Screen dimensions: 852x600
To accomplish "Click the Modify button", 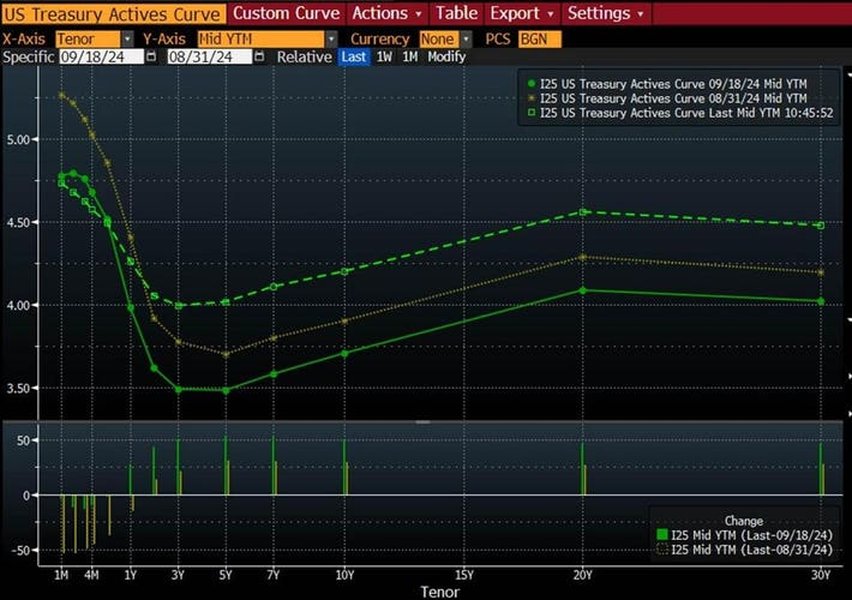I will click(447, 57).
